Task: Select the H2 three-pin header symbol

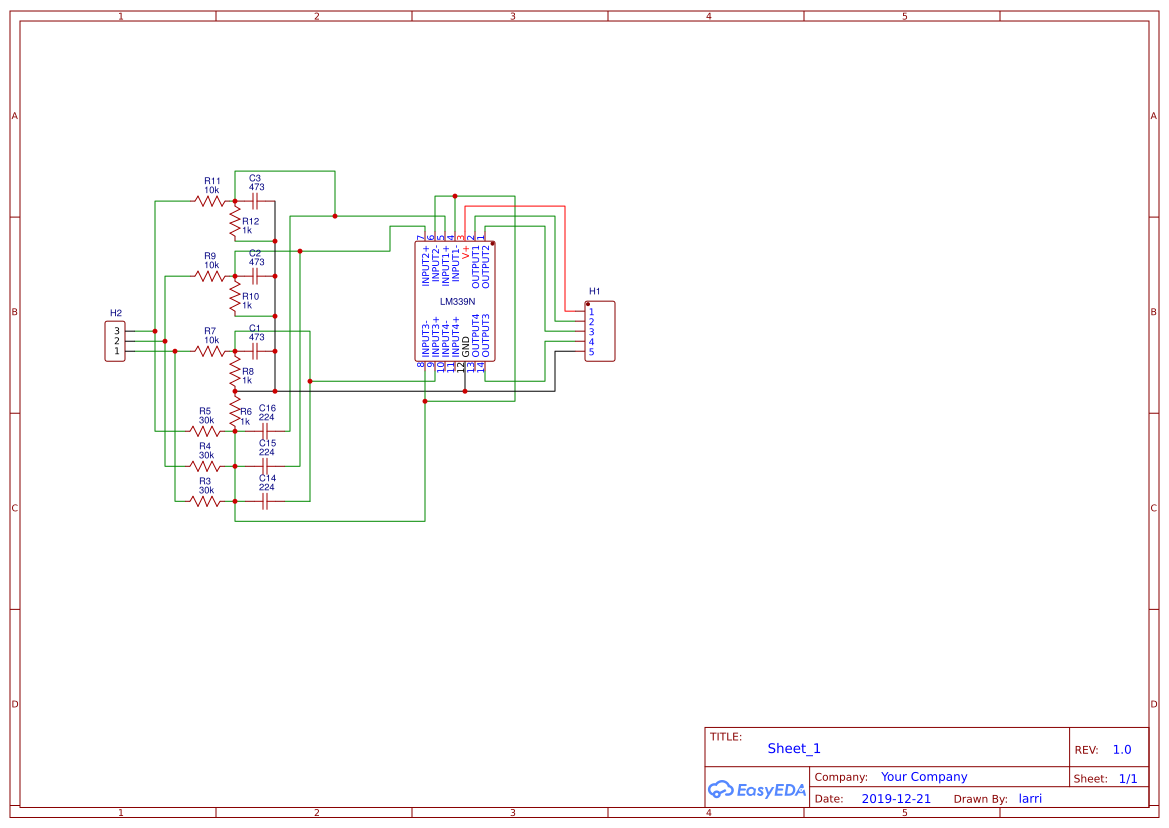Action: [115, 341]
